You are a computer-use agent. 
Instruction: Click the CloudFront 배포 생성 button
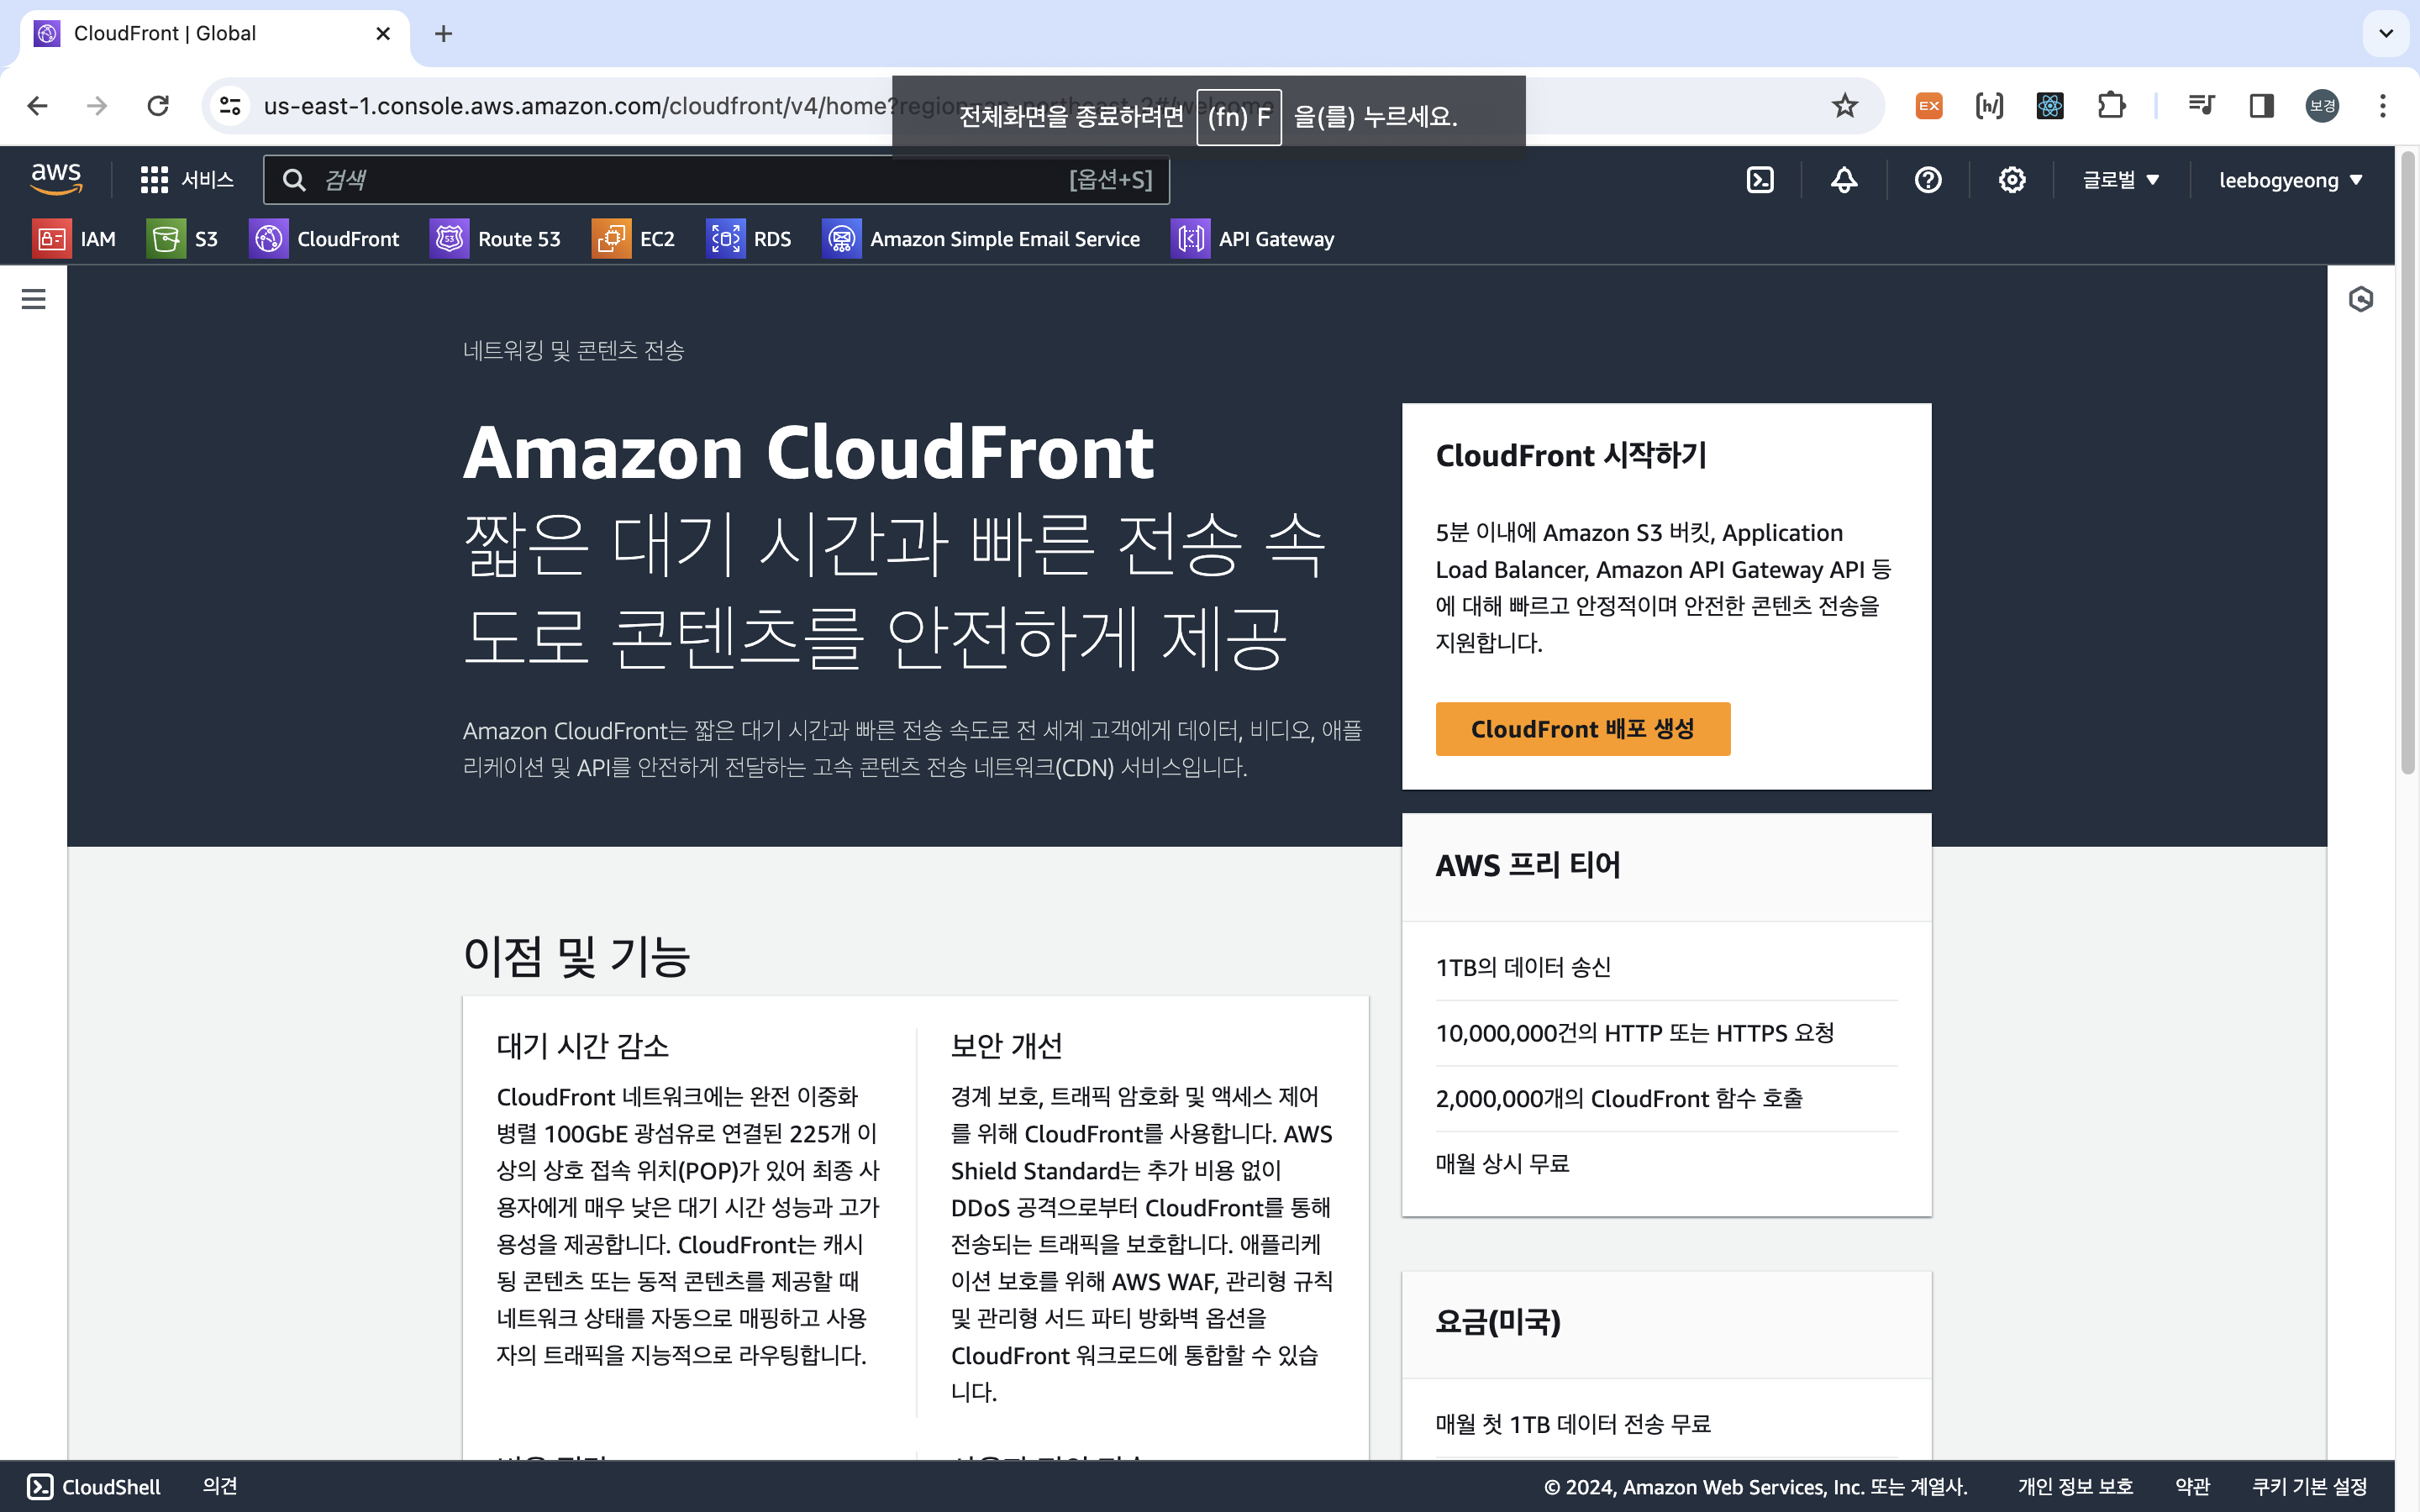pyautogui.click(x=1582, y=729)
